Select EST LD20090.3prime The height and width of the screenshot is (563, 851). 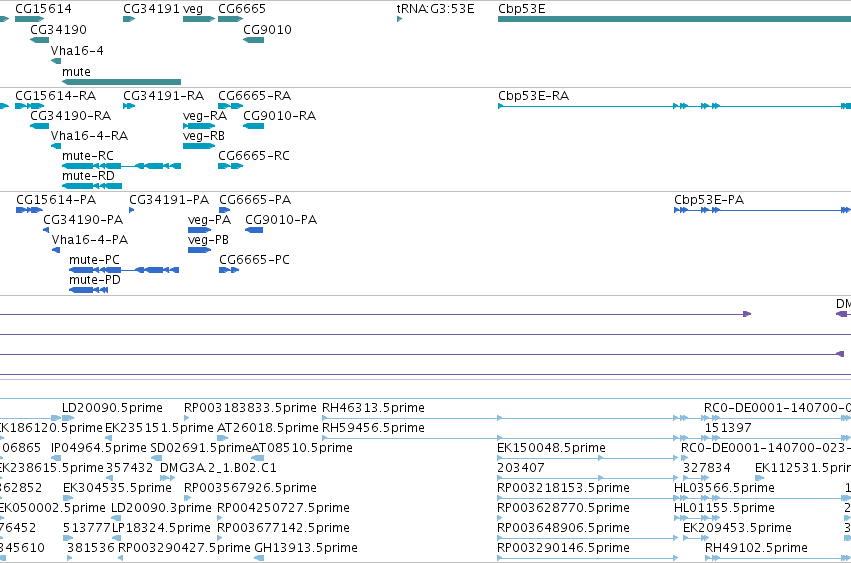point(161,508)
